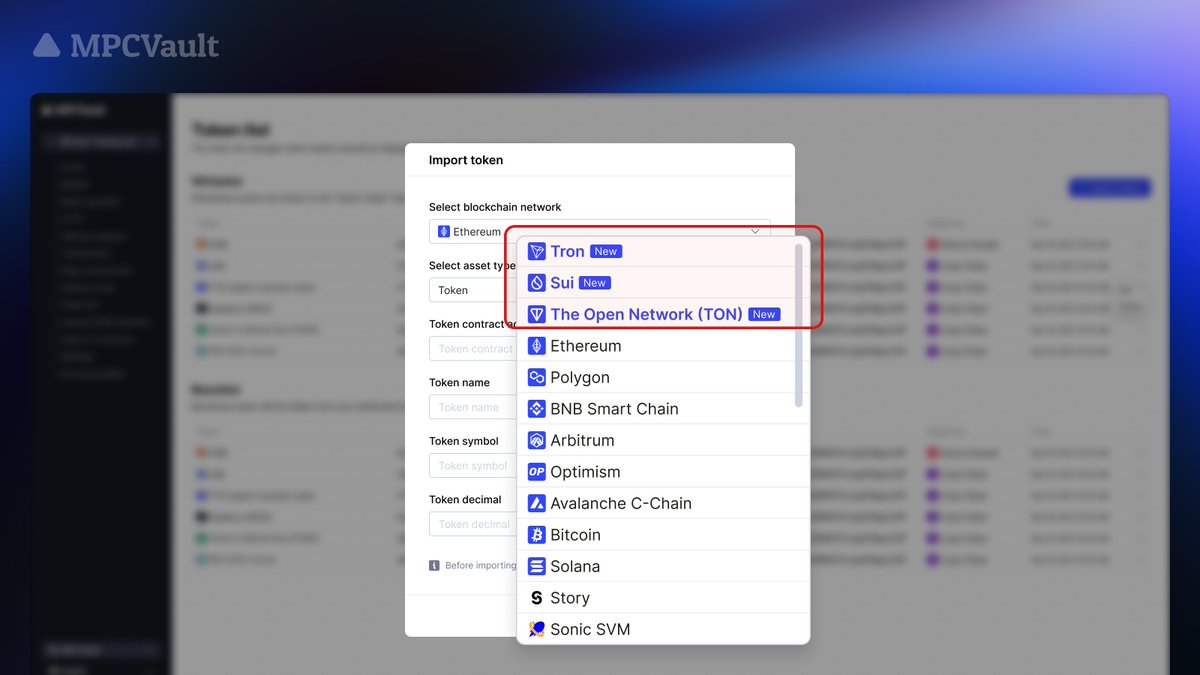The height and width of the screenshot is (675, 1200).
Task: Choose Bitcoin from network list
Action: (x=663, y=535)
